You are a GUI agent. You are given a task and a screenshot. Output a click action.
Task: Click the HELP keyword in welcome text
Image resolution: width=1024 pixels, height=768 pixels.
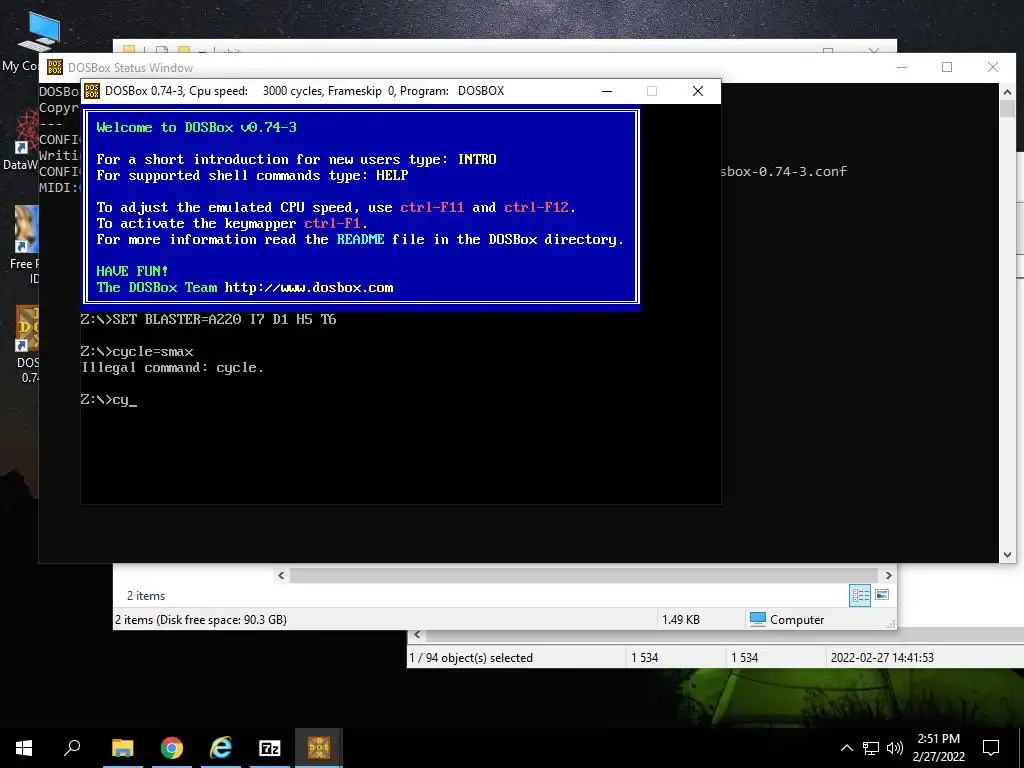392,175
